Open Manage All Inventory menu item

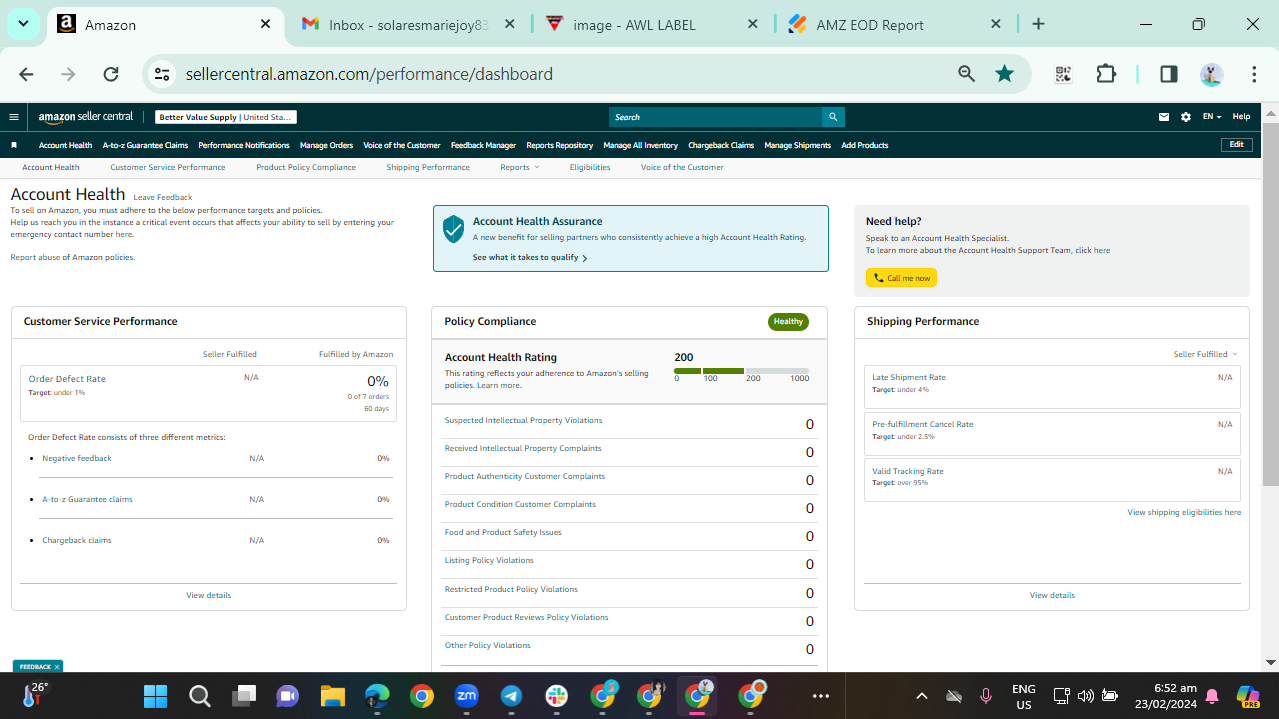coord(640,145)
